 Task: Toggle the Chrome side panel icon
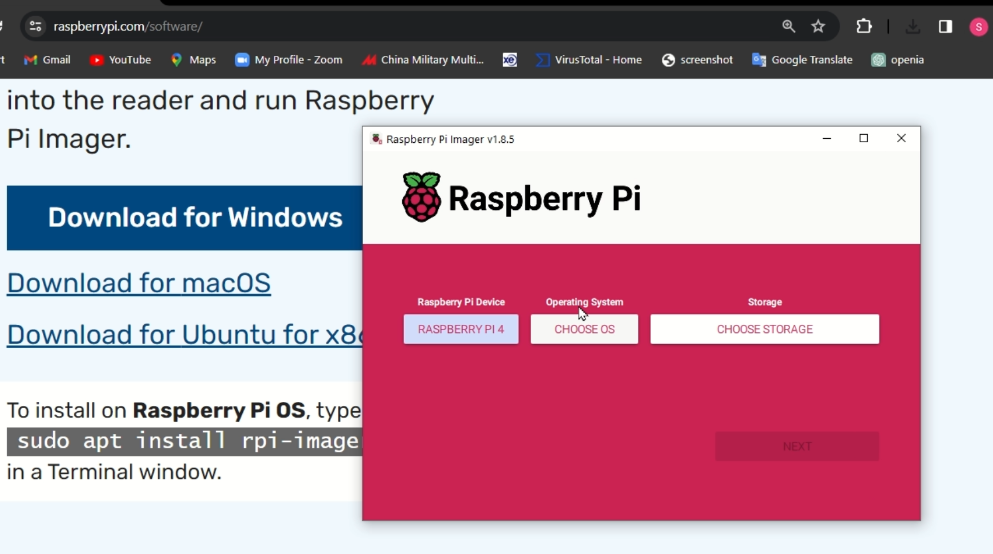click(x=946, y=26)
